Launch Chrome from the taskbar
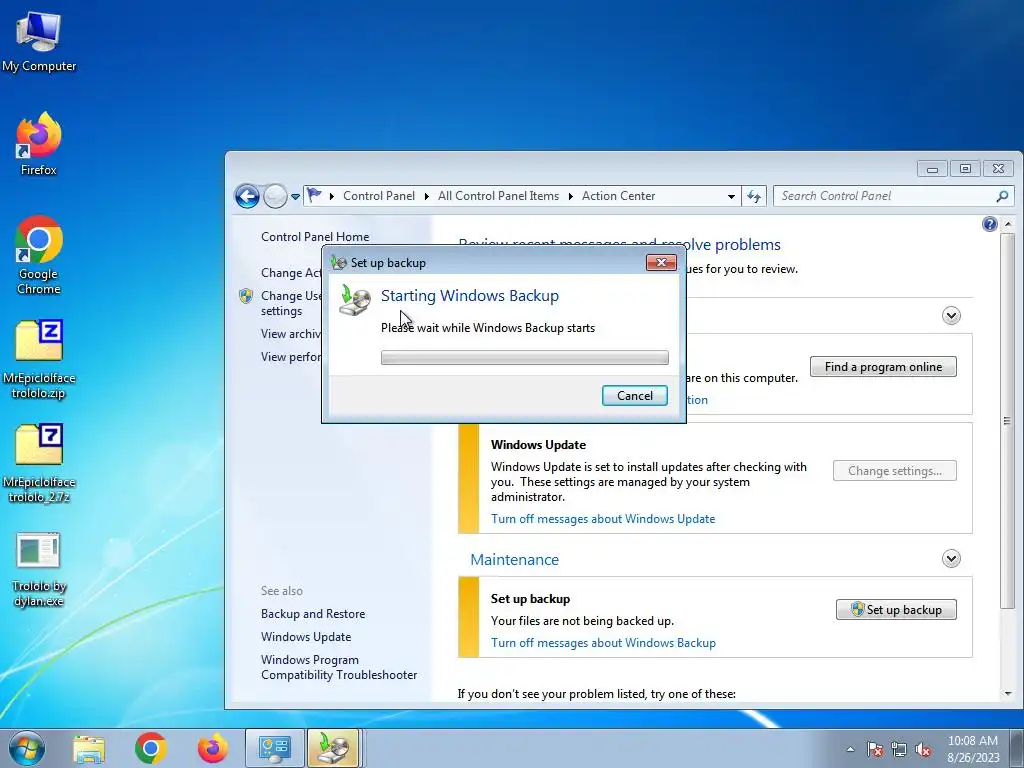 [151, 748]
